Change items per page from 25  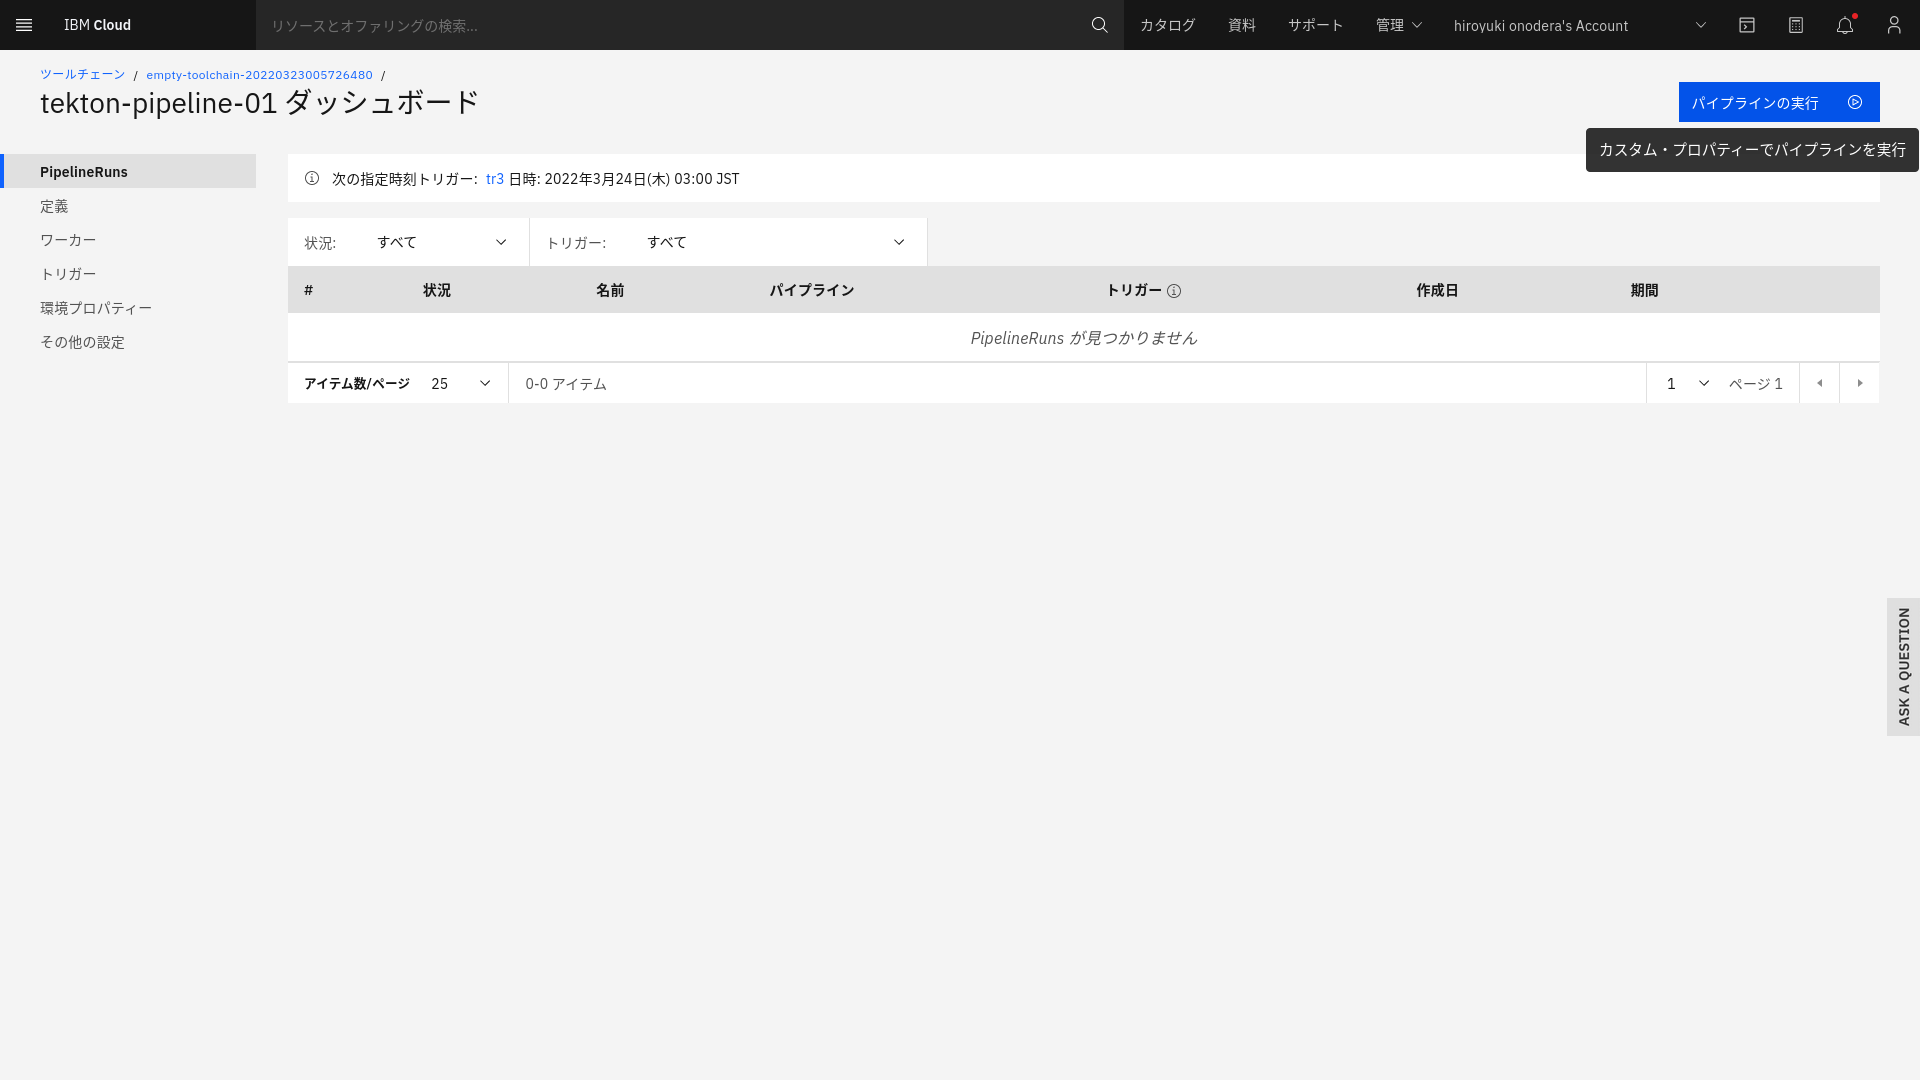tap(460, 383)
